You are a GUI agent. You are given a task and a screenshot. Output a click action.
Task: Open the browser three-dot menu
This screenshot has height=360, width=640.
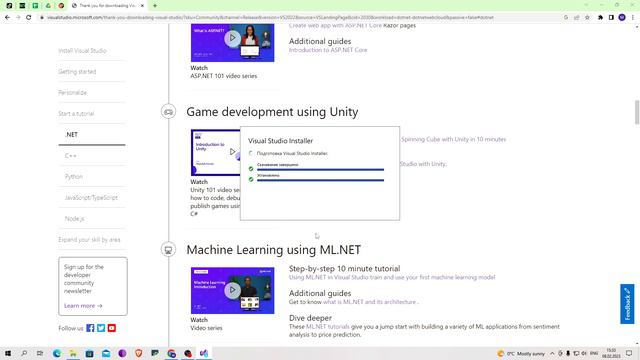click(633, 18)
